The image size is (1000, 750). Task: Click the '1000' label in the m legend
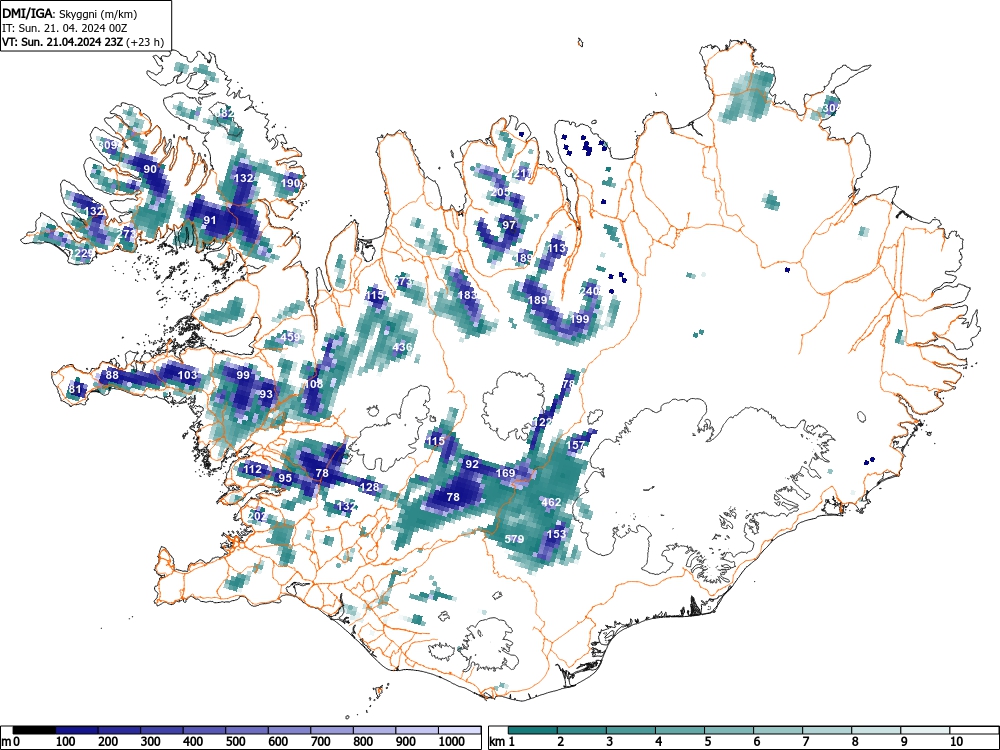452,742
